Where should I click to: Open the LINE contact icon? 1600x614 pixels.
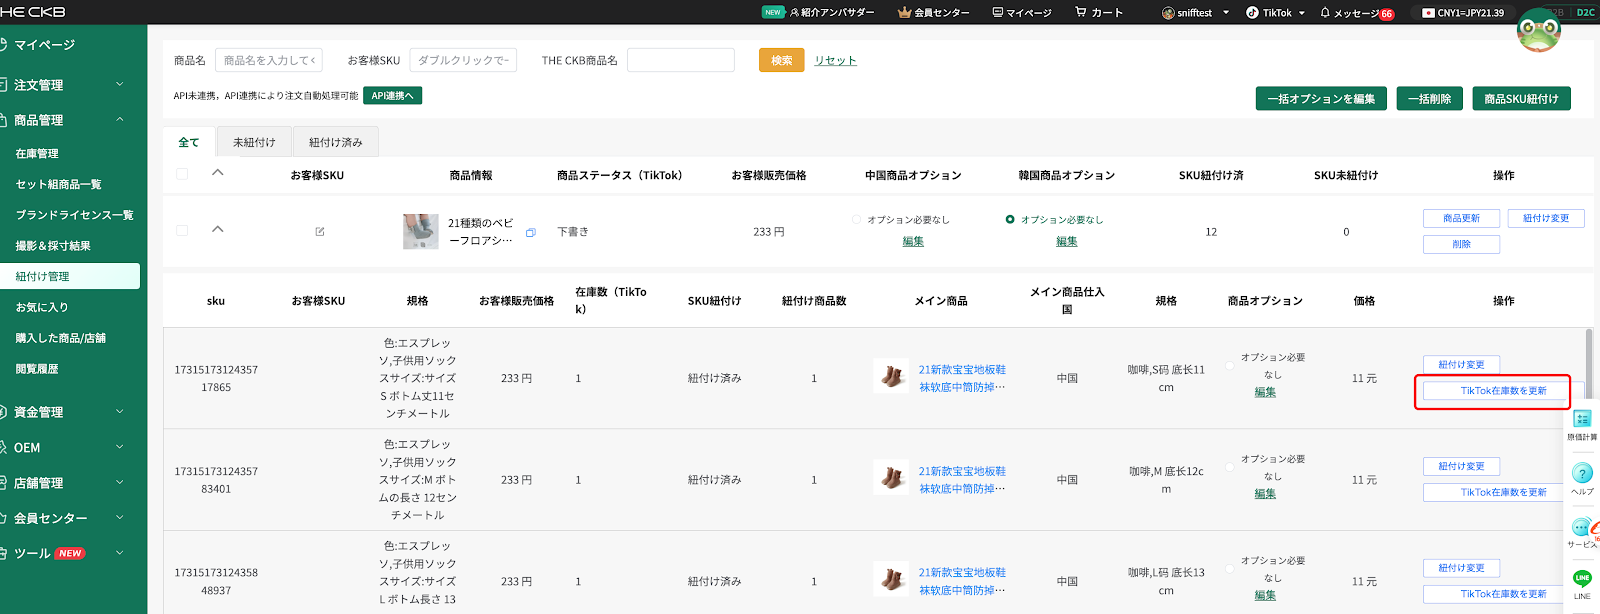tap(1582, 578)
